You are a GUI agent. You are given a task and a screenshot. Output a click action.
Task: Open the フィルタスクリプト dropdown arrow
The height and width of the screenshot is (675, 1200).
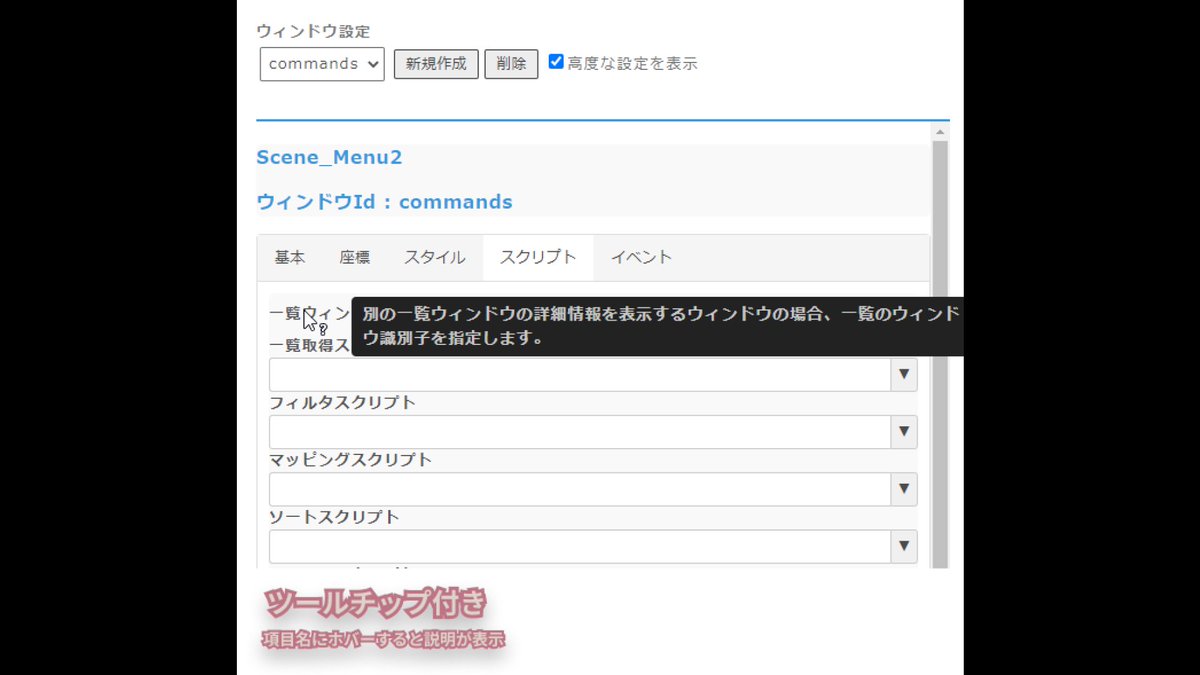903,431
